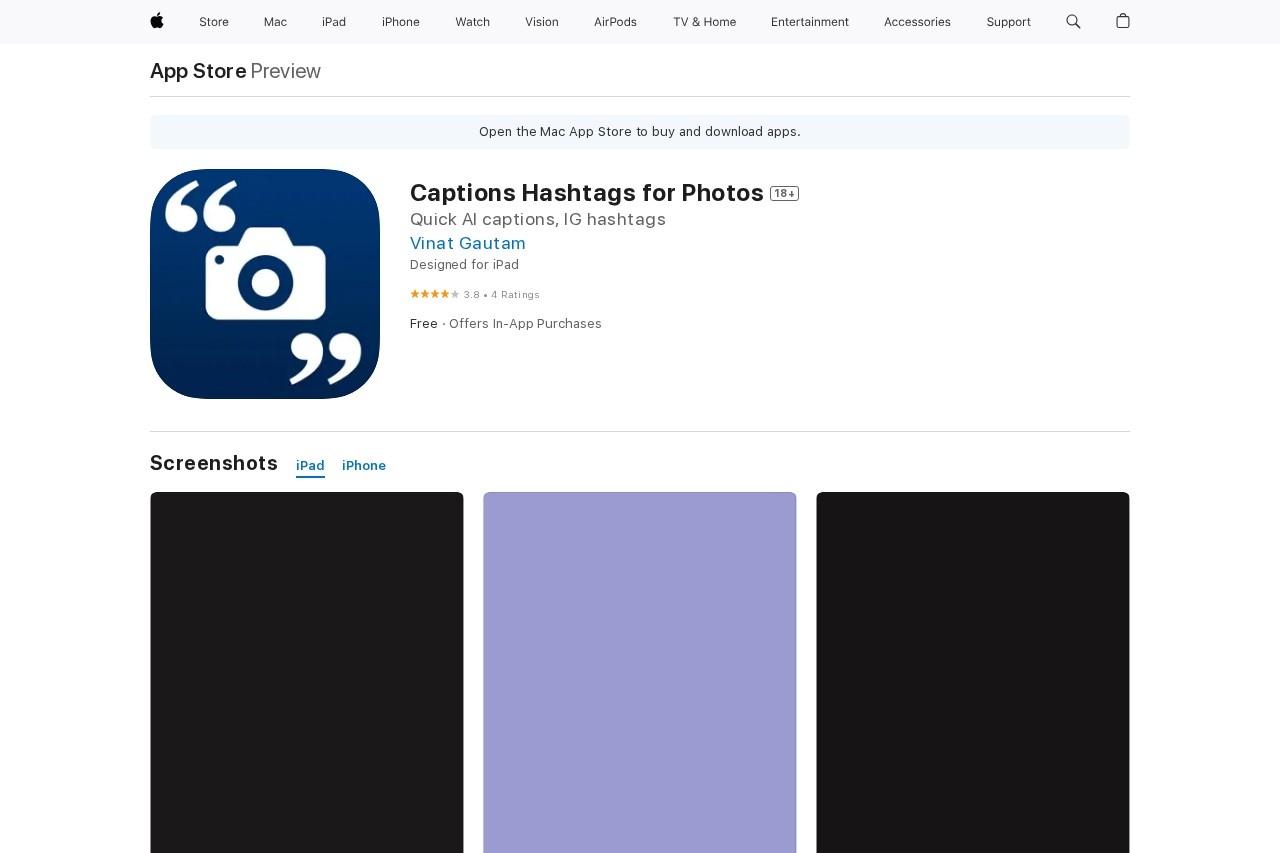The image size is (1280, 853).
Task: Go to iPad in navigation bar
Action: point(334,22)
